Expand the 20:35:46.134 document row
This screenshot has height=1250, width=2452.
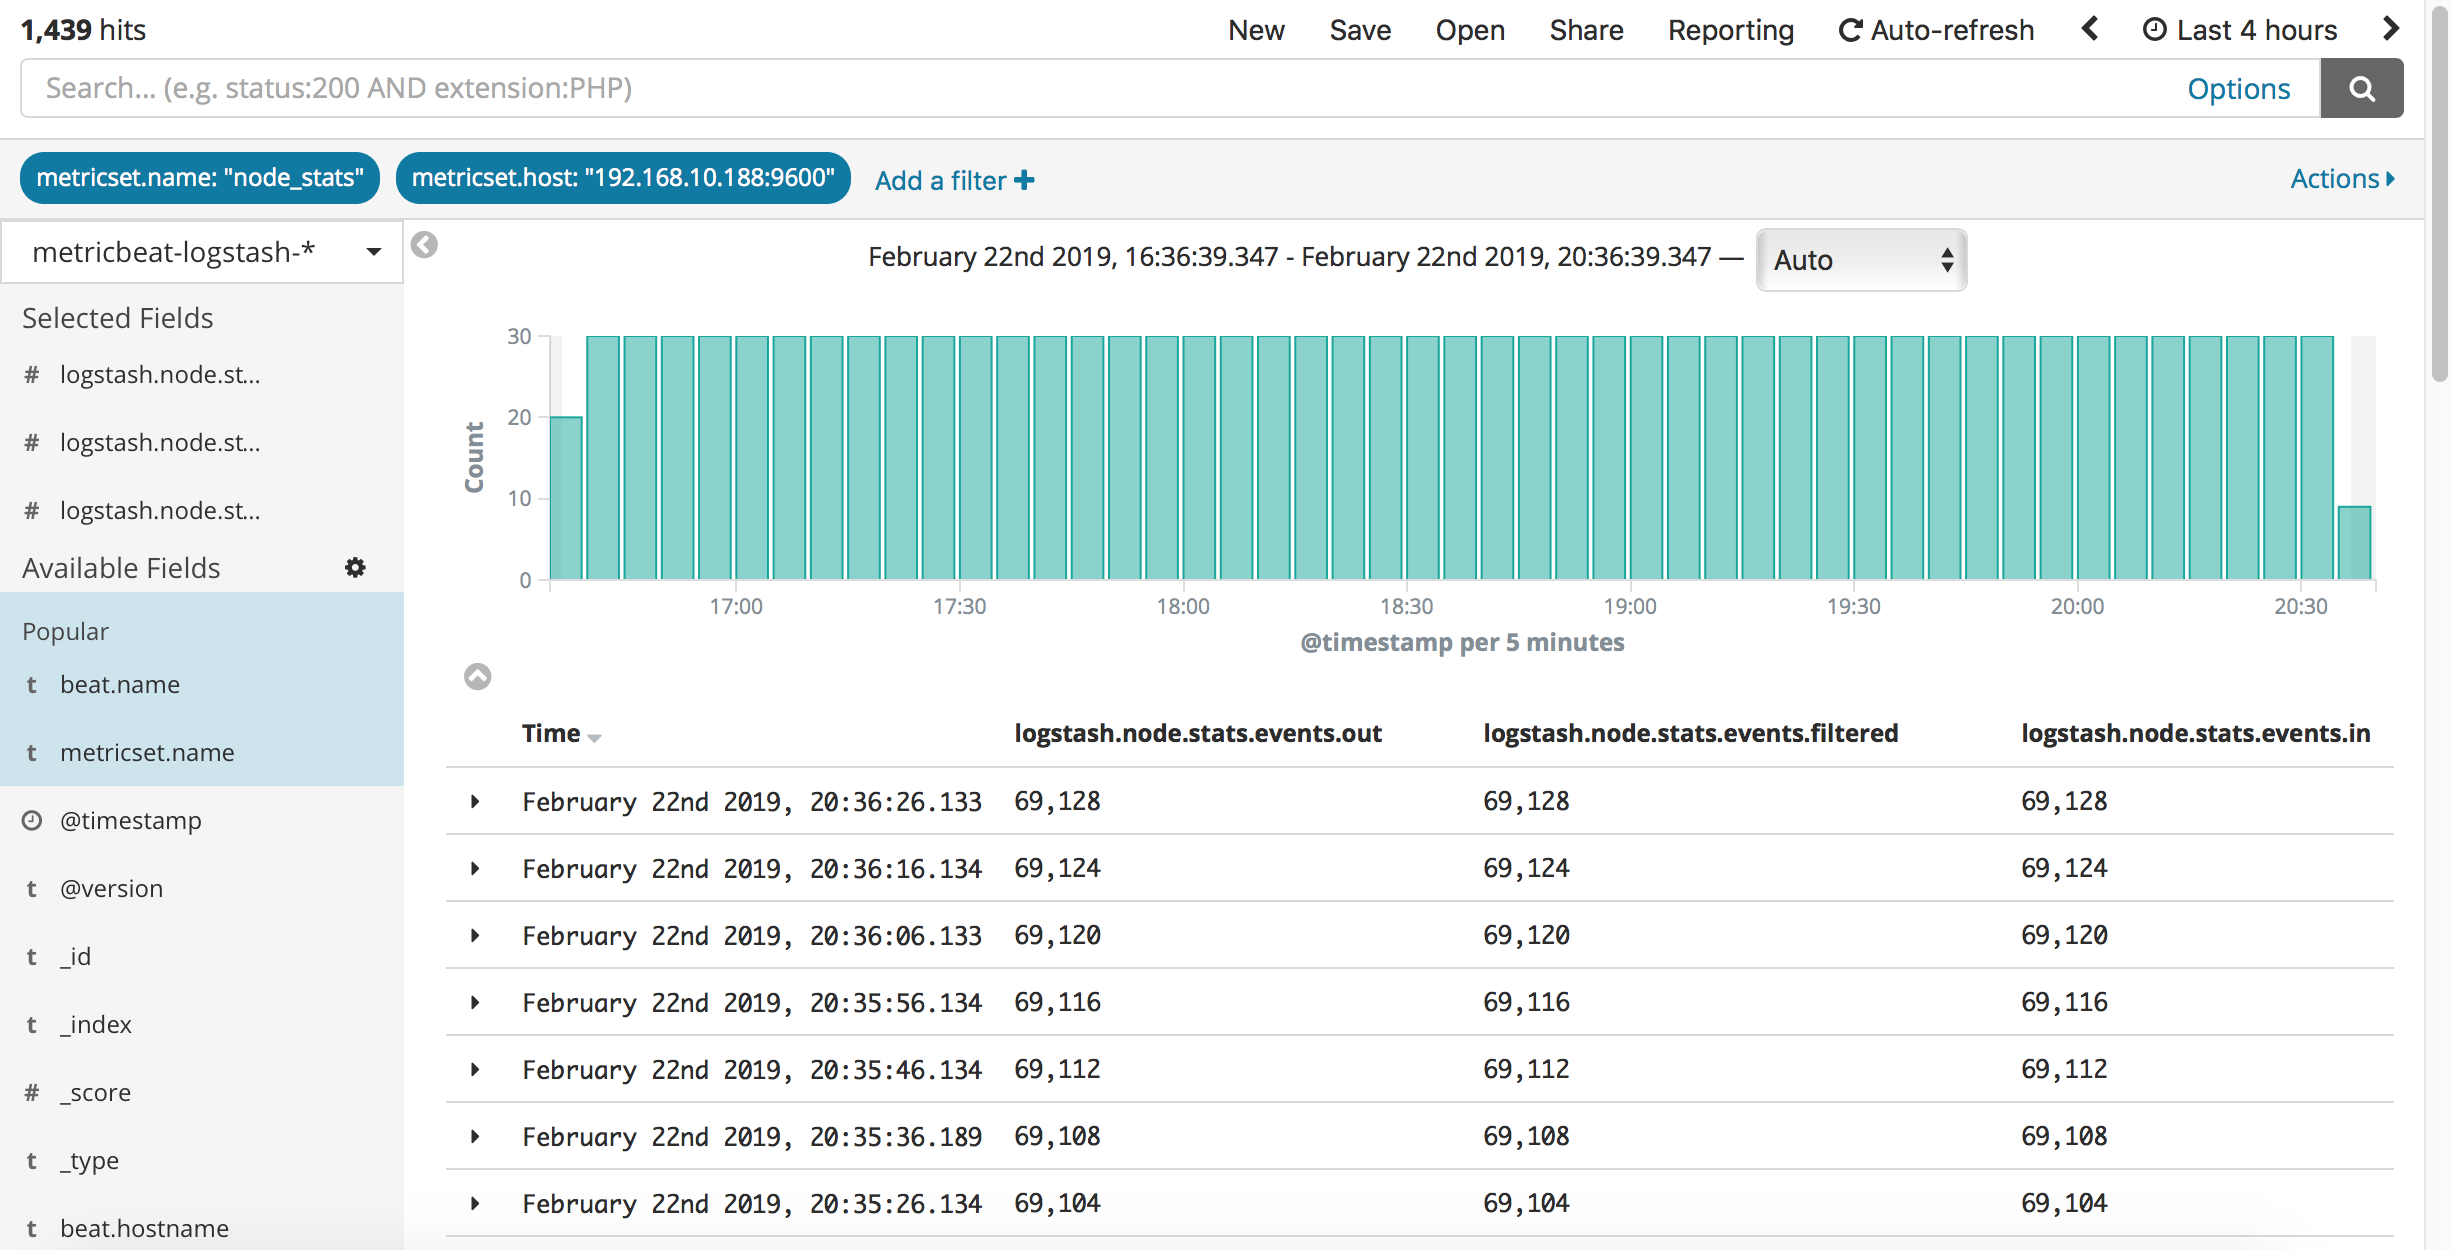(x=475, y=1069)
